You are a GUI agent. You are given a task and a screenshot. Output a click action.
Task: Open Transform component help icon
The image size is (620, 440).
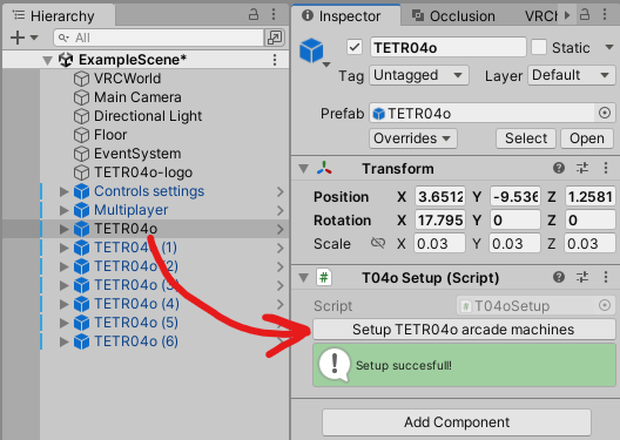pyautogui.click(x=559, y=168)
